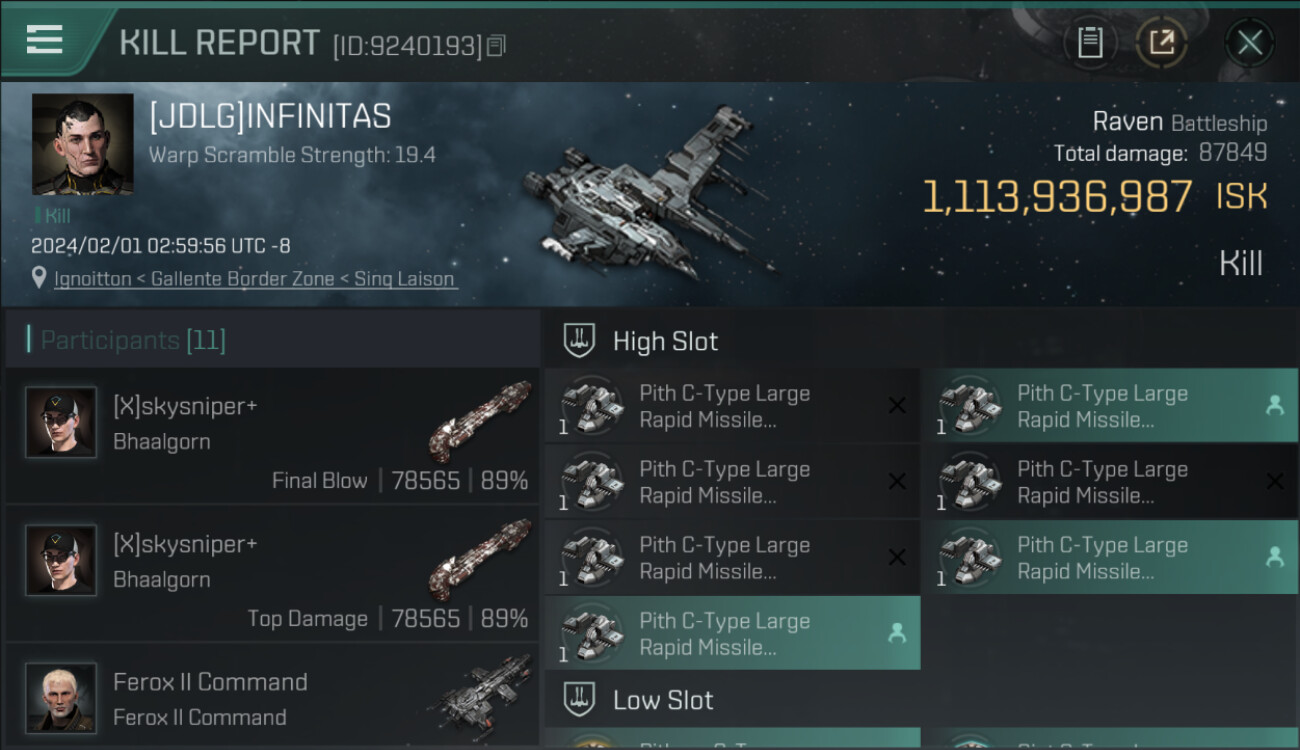Screen dimensions: 1300x750
Task: Select skysniper+ Top Damage entry
Action: coord(272,574)
